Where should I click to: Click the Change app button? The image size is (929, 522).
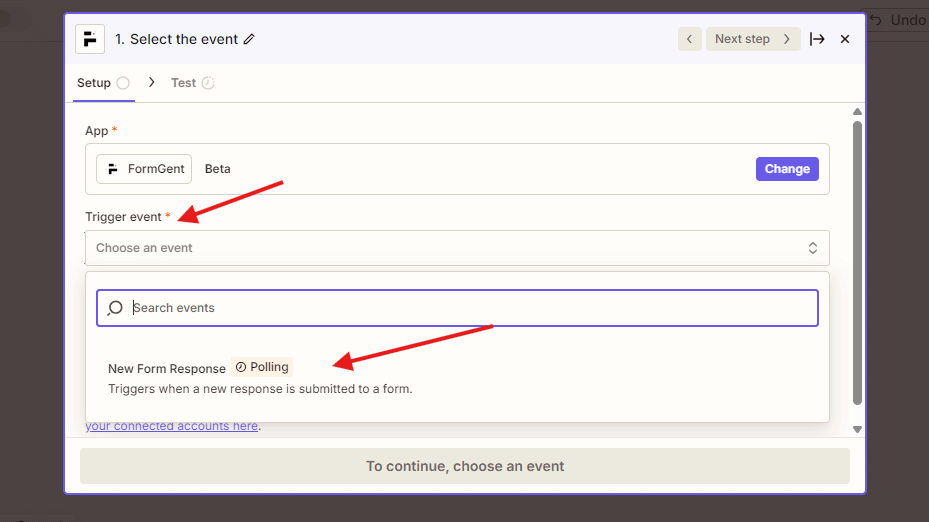(x=787, y=169)
